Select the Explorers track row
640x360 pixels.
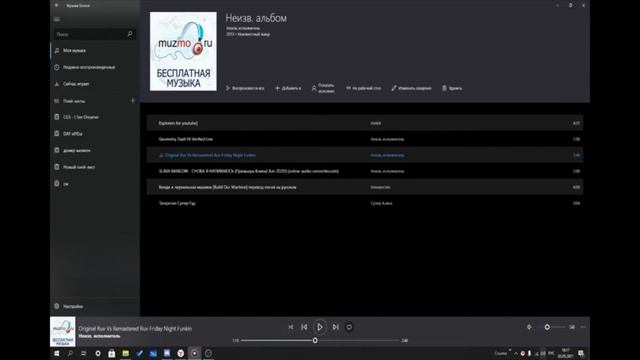pyautogui.click(x=365, y=123)
